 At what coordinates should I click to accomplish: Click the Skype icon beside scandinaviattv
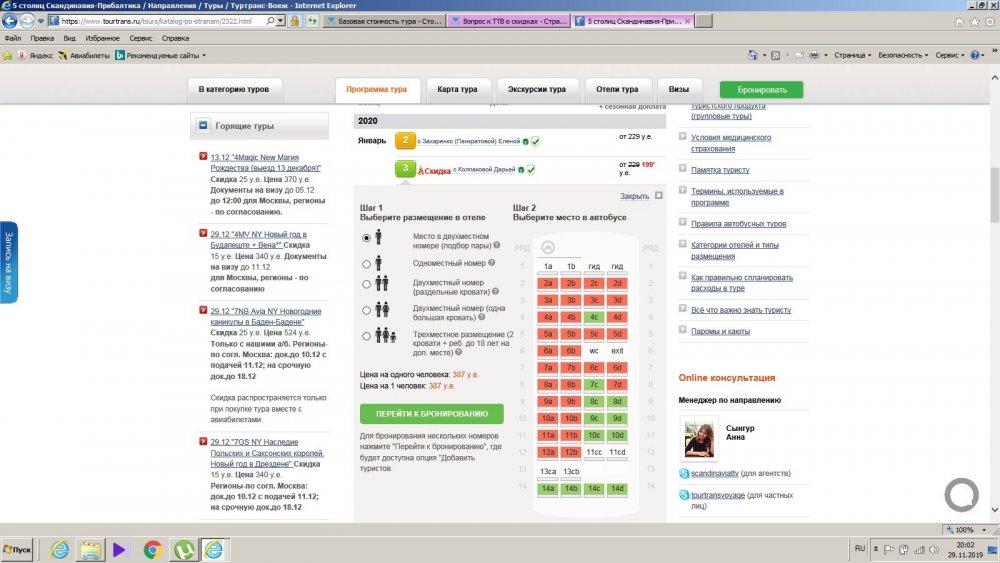685,473
